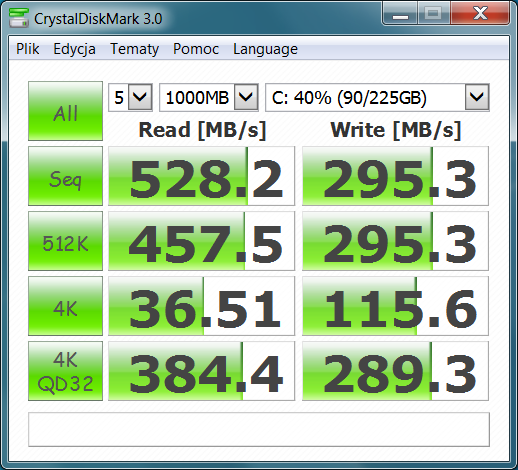Expand the 1000MB test size dropdown
518x470 pixels.
tap(246, 97)
